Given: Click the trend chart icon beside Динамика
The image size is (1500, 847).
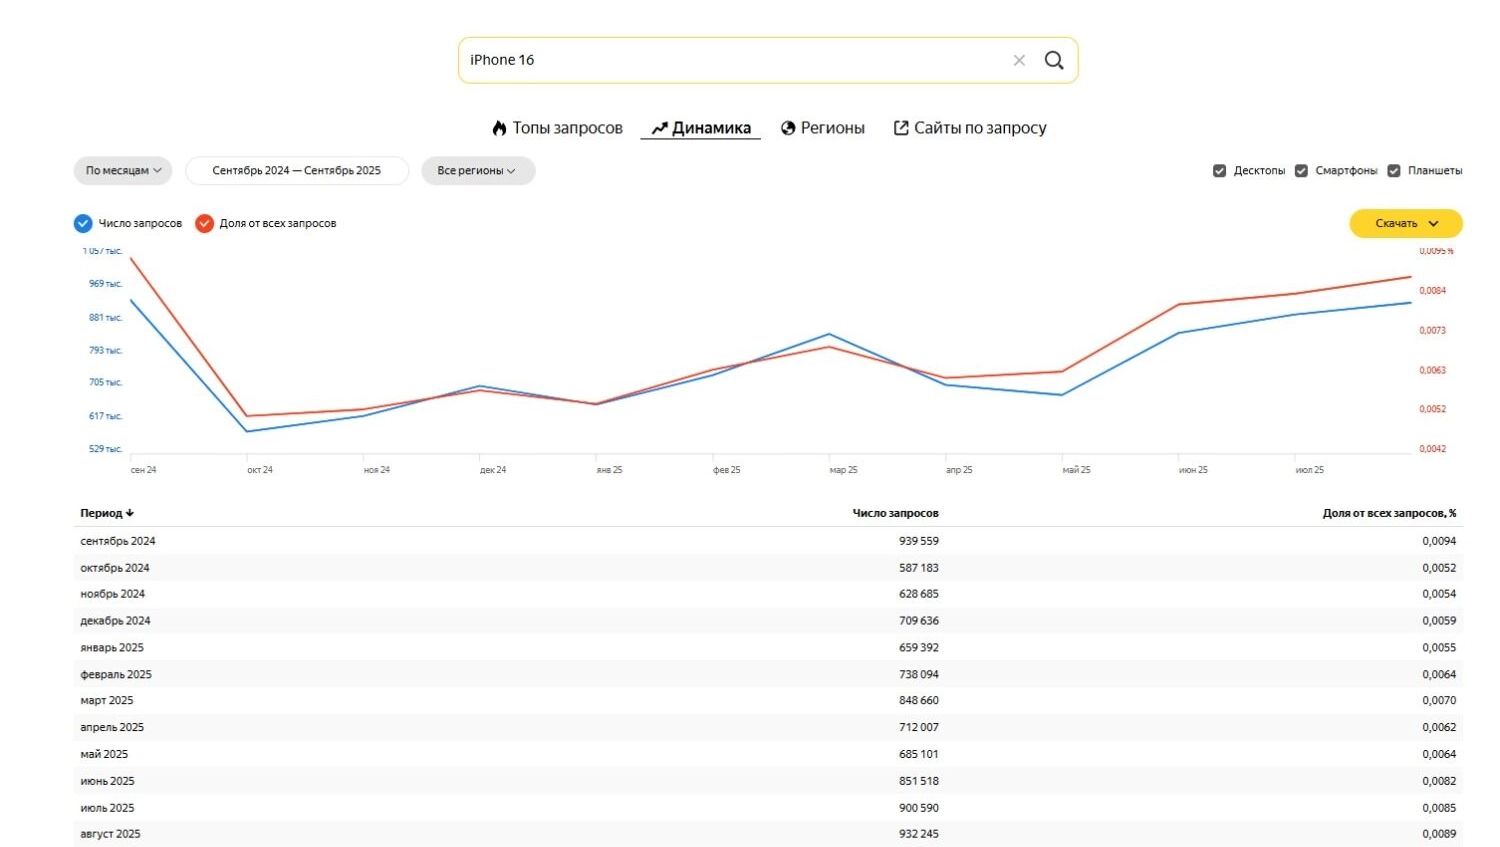Looking at the screenshot, I should point(659,128).
